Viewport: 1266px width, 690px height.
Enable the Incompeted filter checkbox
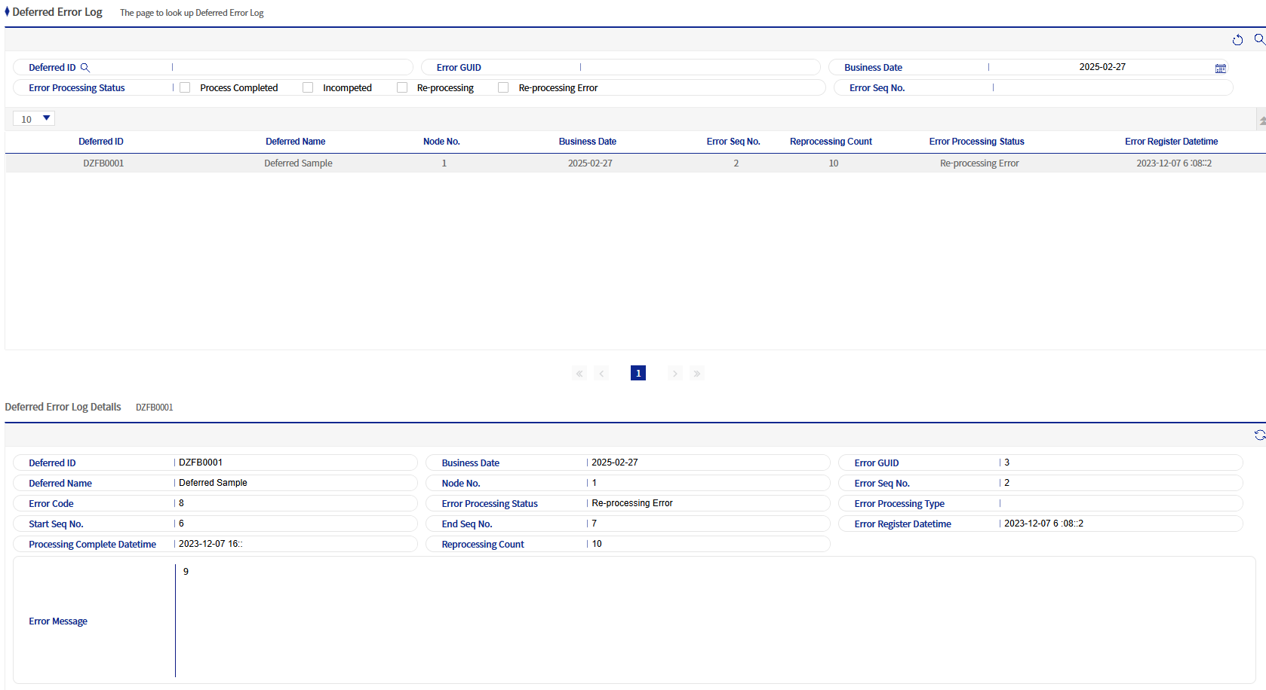coord(307,87)
